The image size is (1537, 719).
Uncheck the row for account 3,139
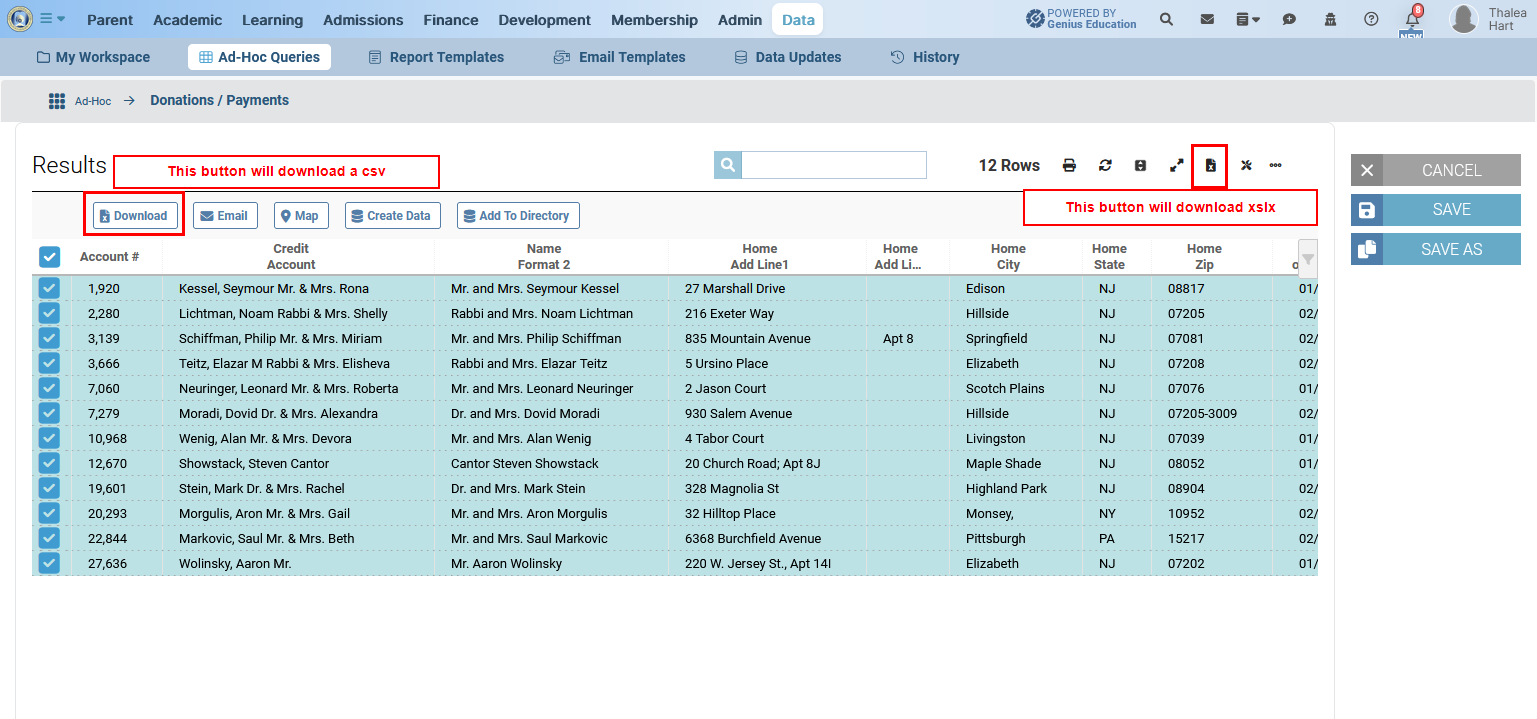49,338
